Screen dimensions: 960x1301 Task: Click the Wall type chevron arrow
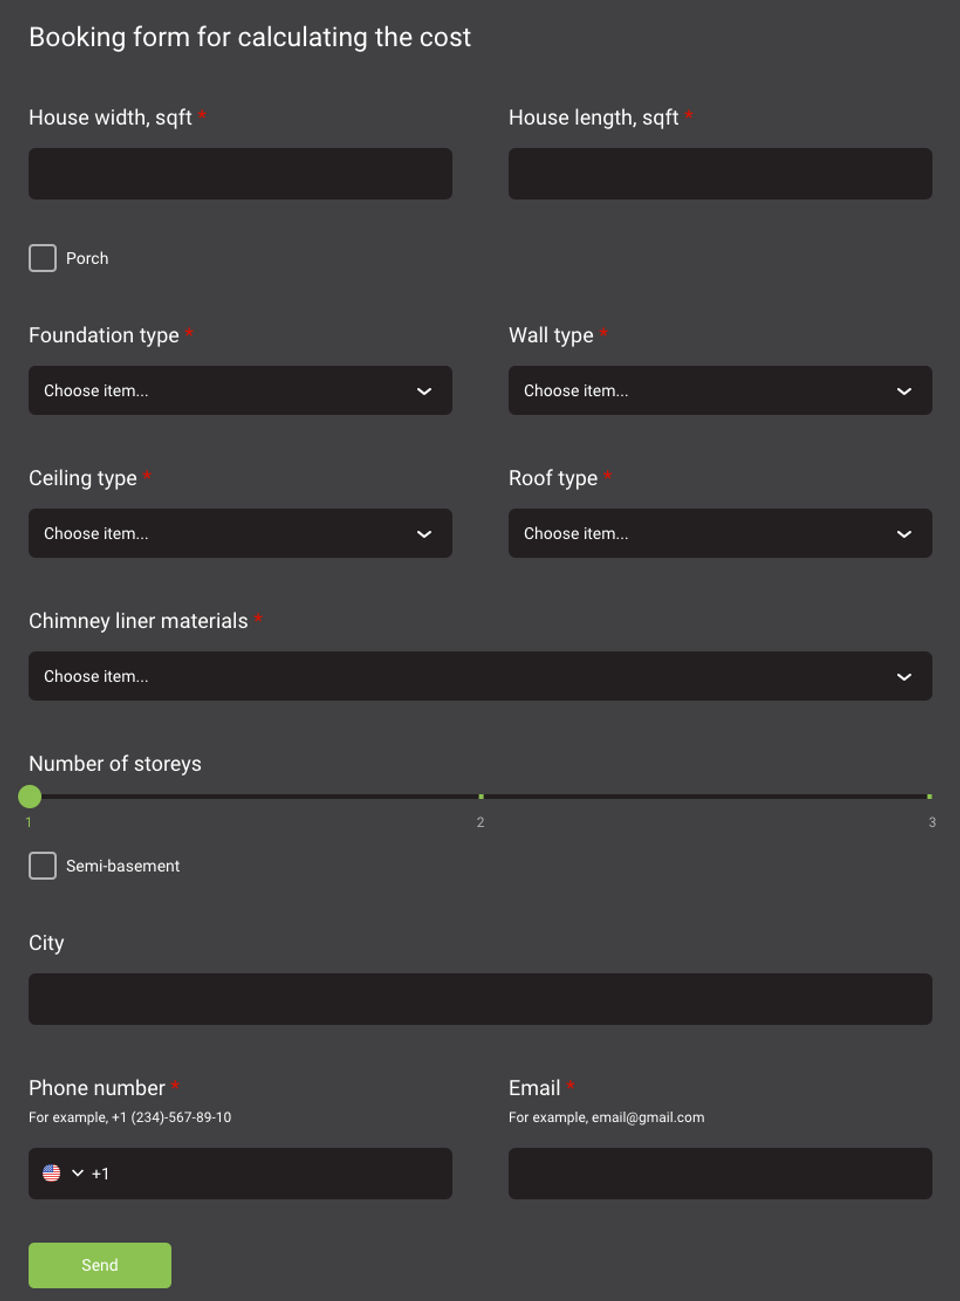coord(904,391)
